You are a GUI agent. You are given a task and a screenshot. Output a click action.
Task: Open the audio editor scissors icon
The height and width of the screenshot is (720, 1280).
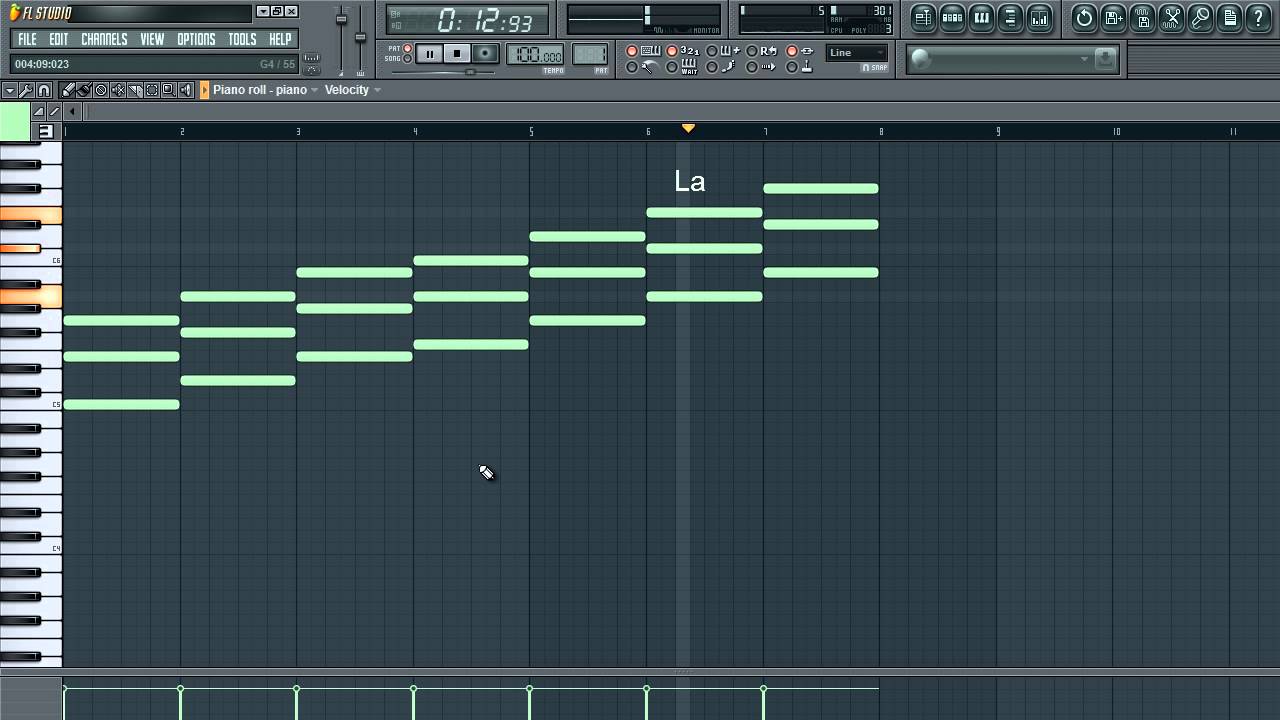coord(1171,17)
